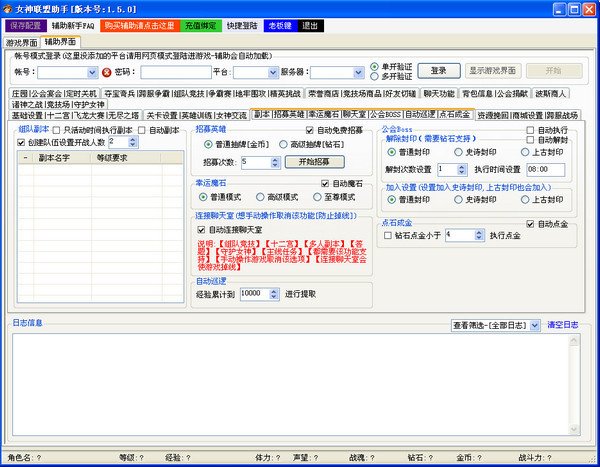Click 开战人数 spinner arrows

point(133,142)
